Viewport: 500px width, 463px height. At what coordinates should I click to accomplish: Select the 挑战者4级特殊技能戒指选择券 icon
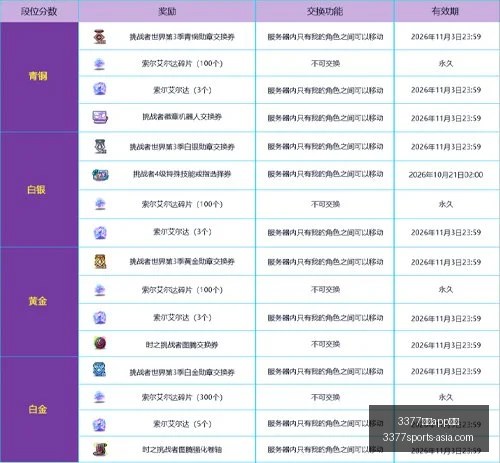pos(100,175)
